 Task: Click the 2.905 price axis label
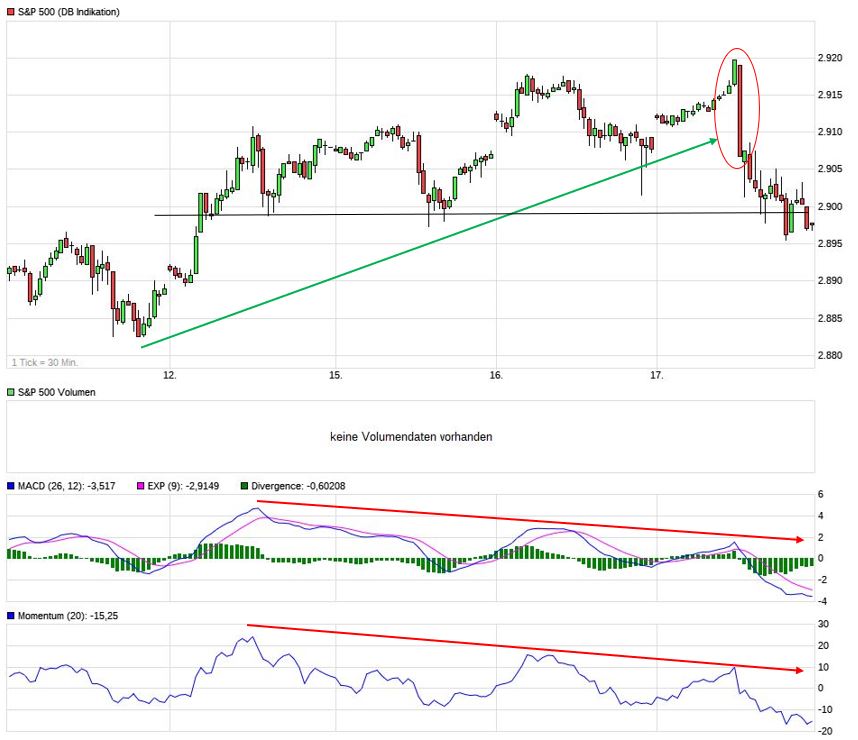(x=830, y=169)
